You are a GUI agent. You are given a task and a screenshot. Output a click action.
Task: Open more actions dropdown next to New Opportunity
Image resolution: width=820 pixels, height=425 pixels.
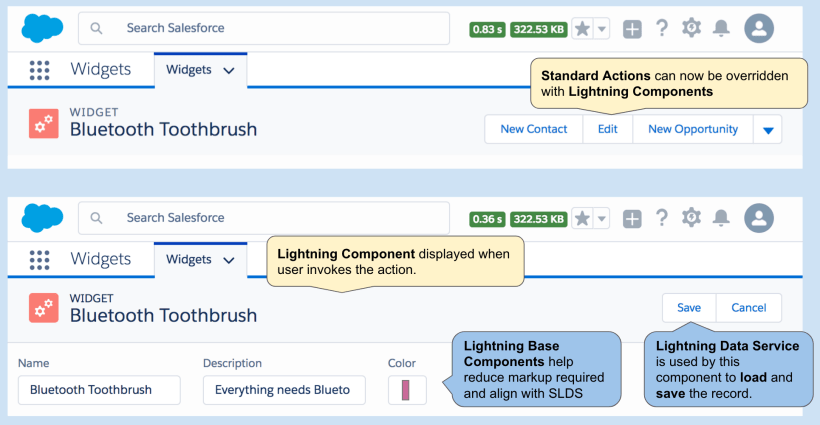[768, 130]
